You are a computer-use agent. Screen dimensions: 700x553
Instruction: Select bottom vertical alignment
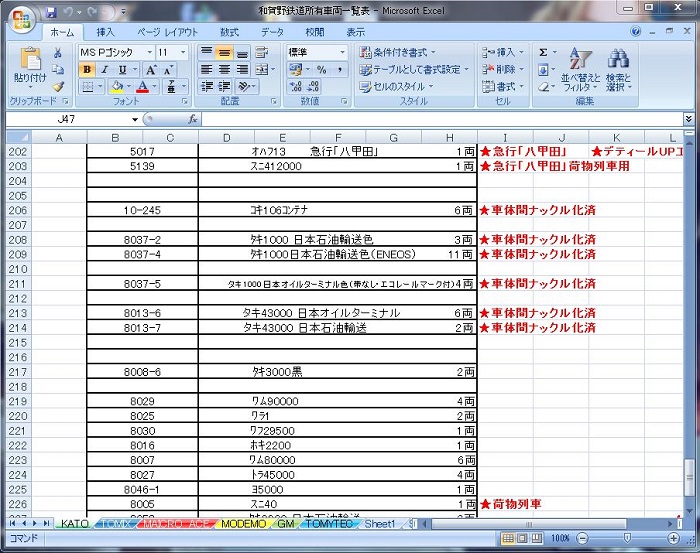pos(242,52)
